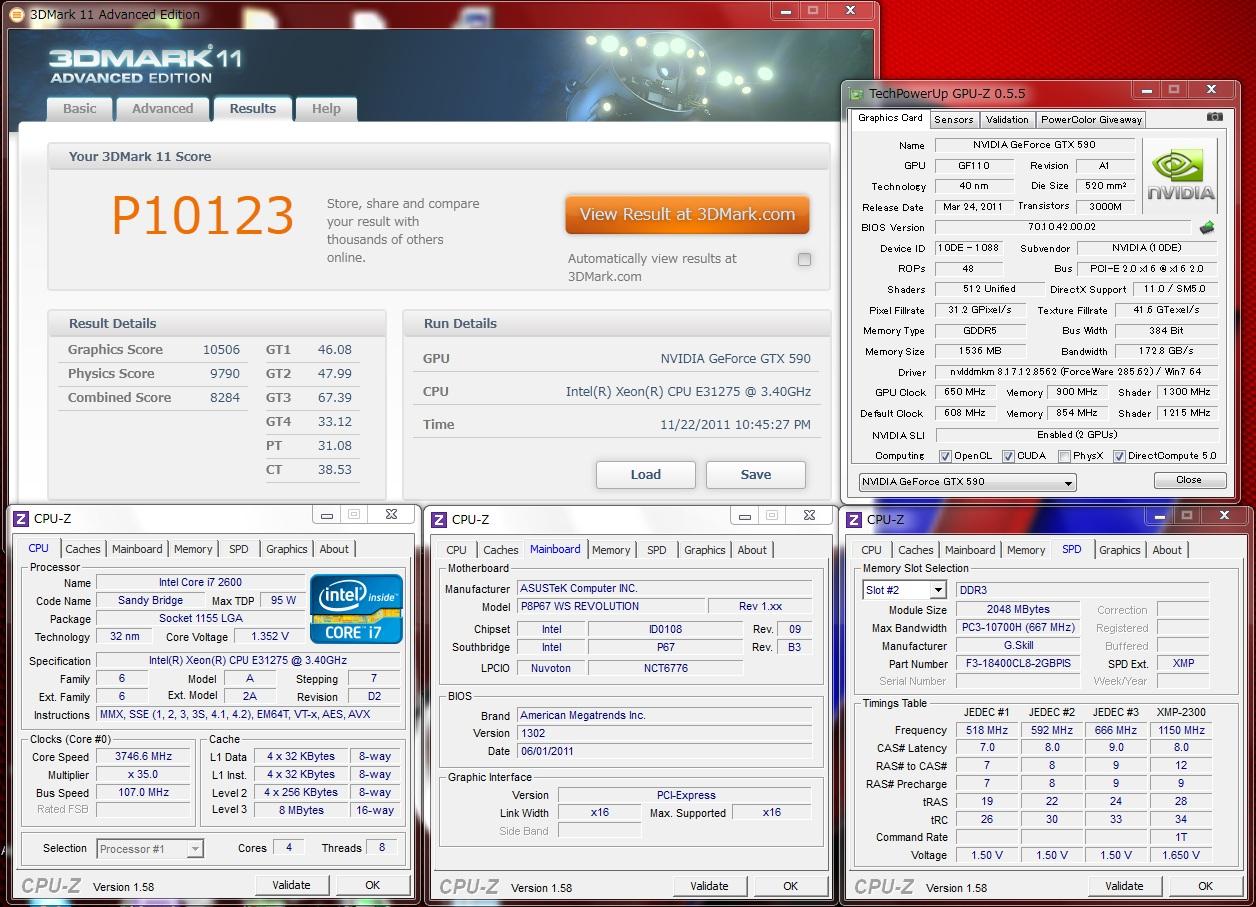Image resolution: width=1256 pixels, height=907 pixels.
Task: Open Memory tab in middle CPU-Z window
Action: pyautogui.click(x=611, y=550)
